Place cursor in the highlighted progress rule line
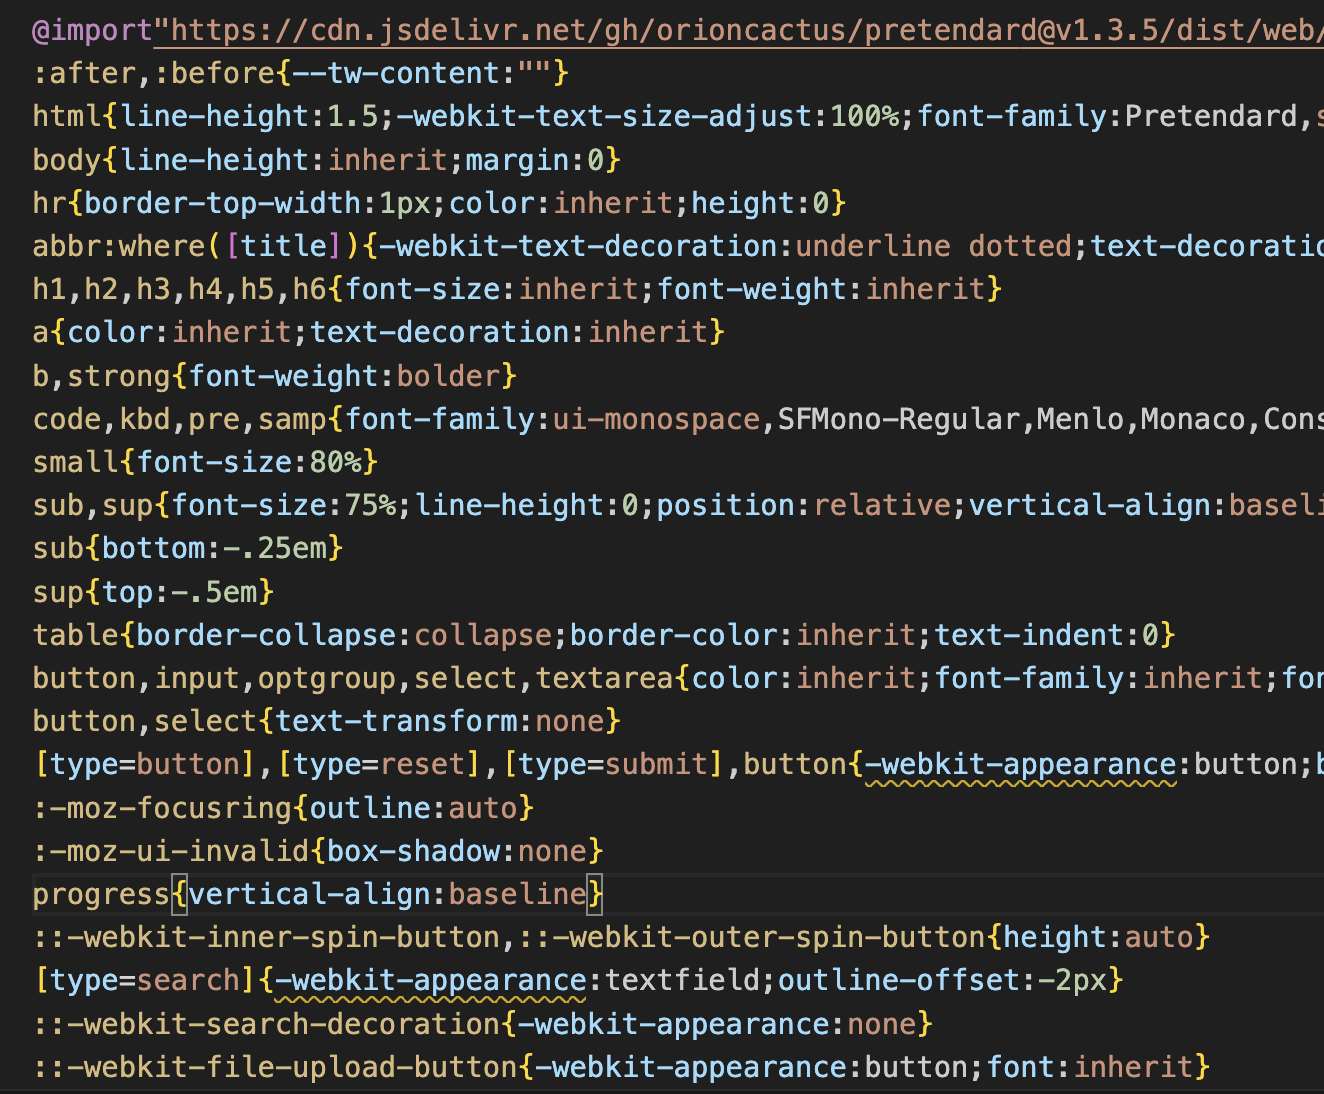 click(300, 893)
